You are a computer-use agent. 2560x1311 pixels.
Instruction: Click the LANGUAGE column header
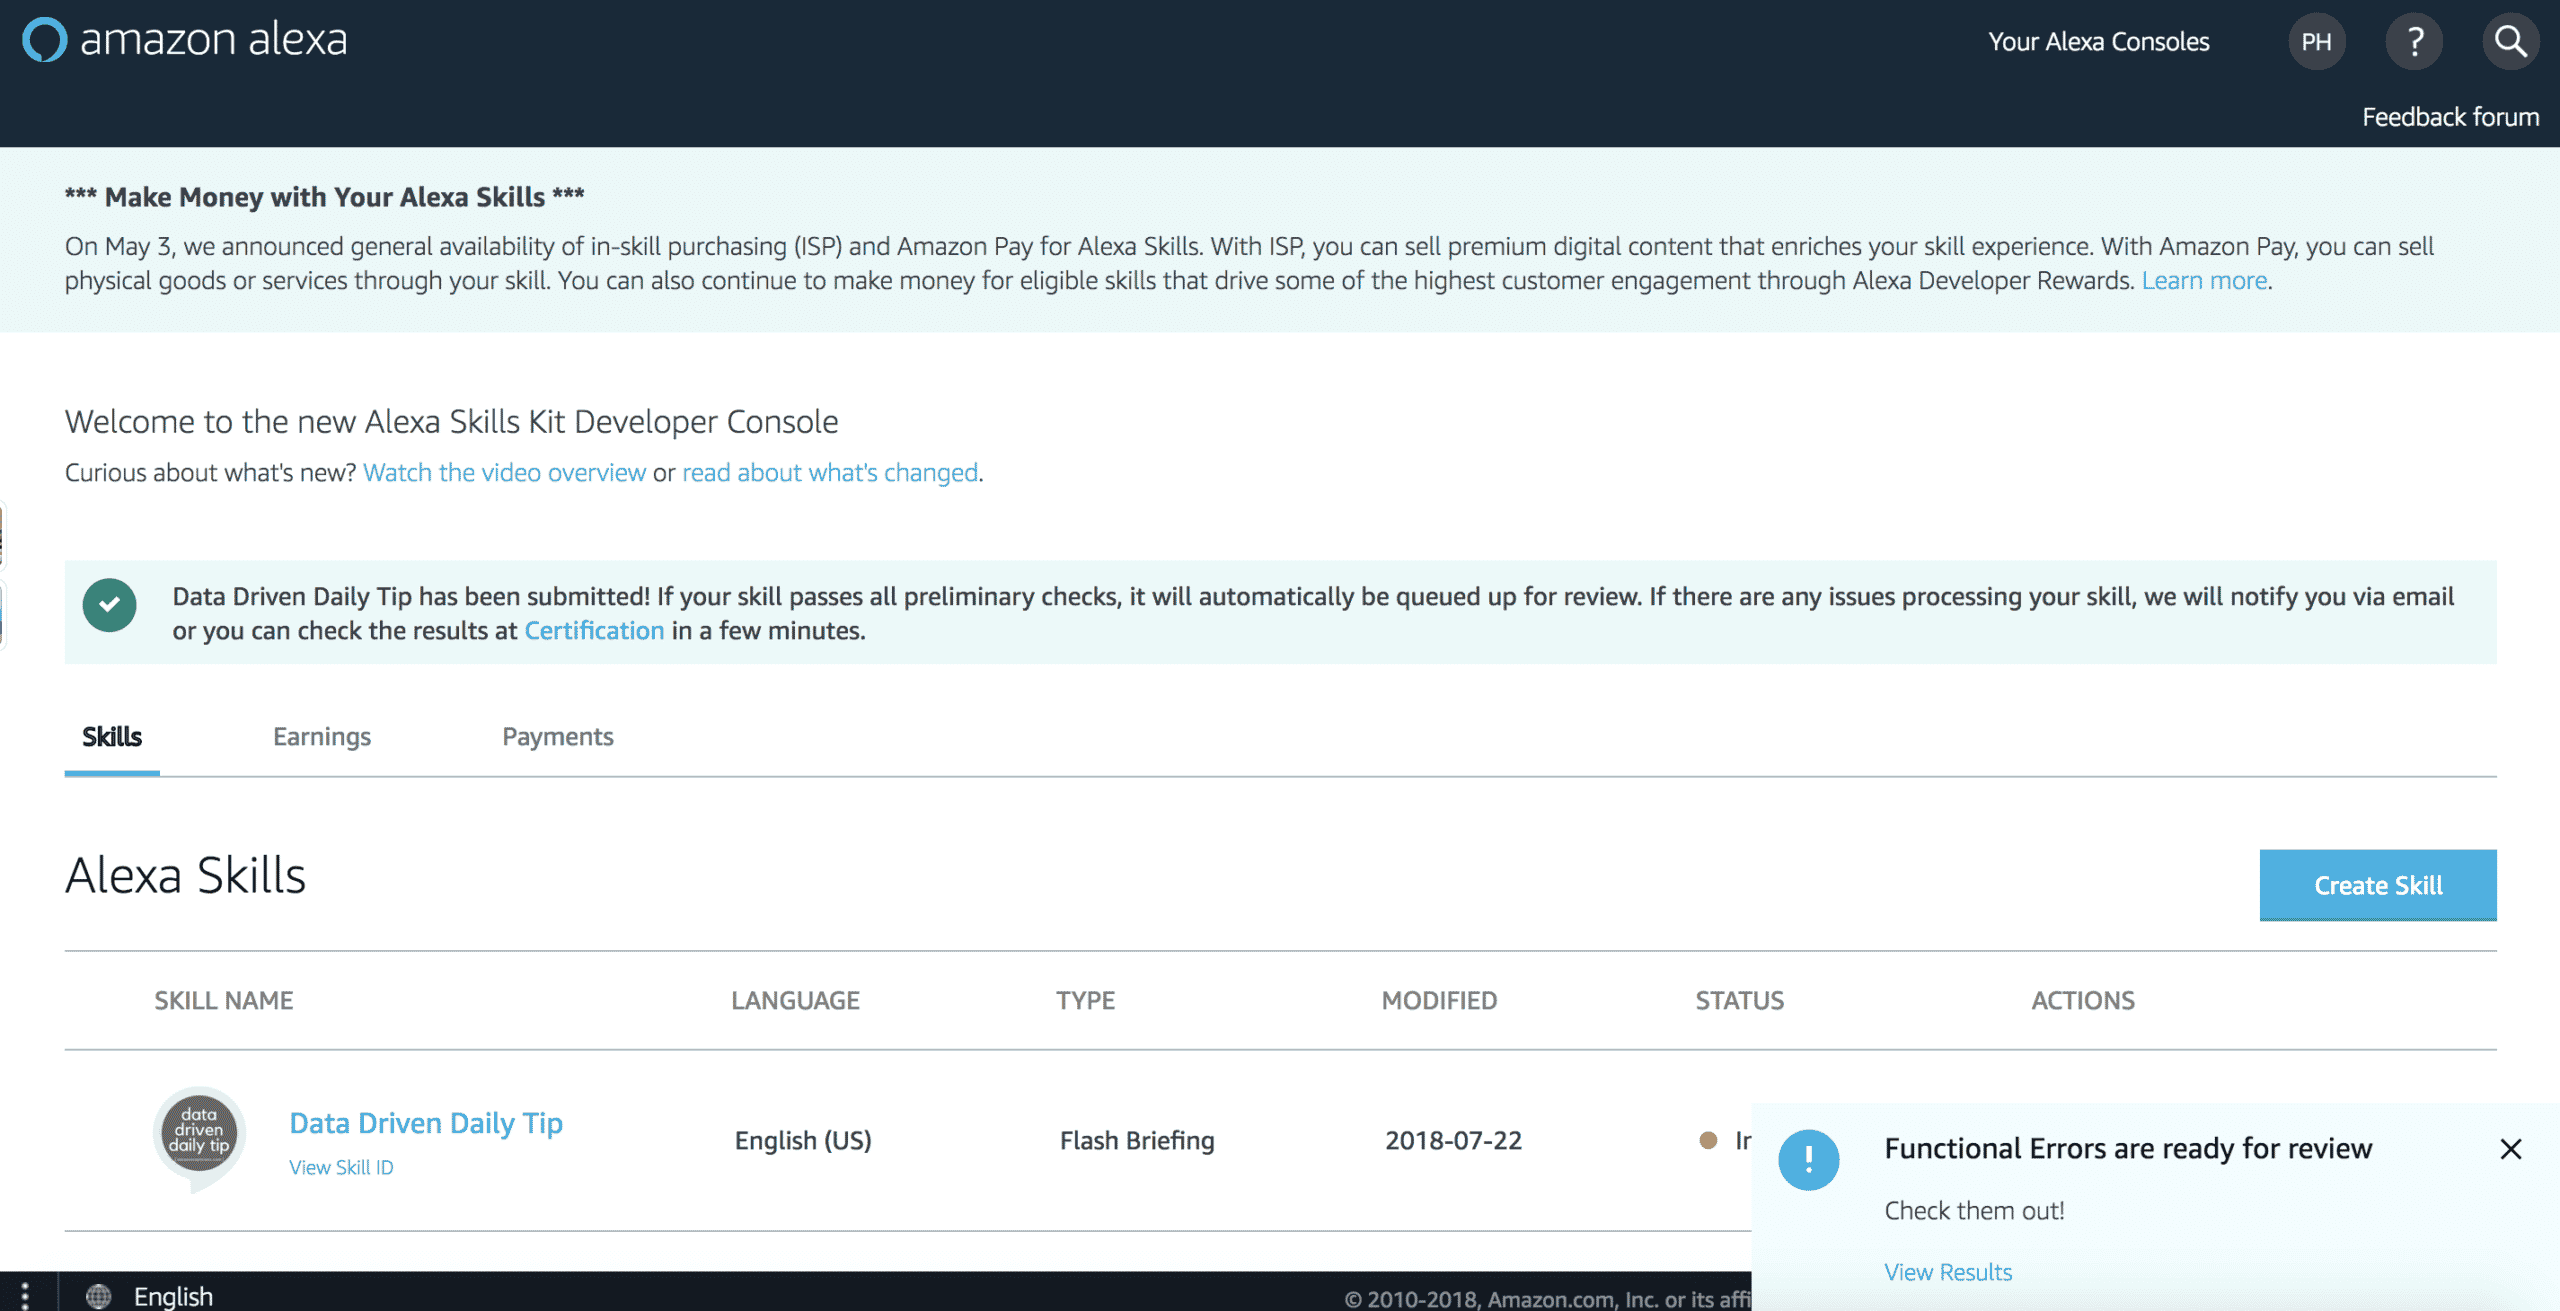795,1001
